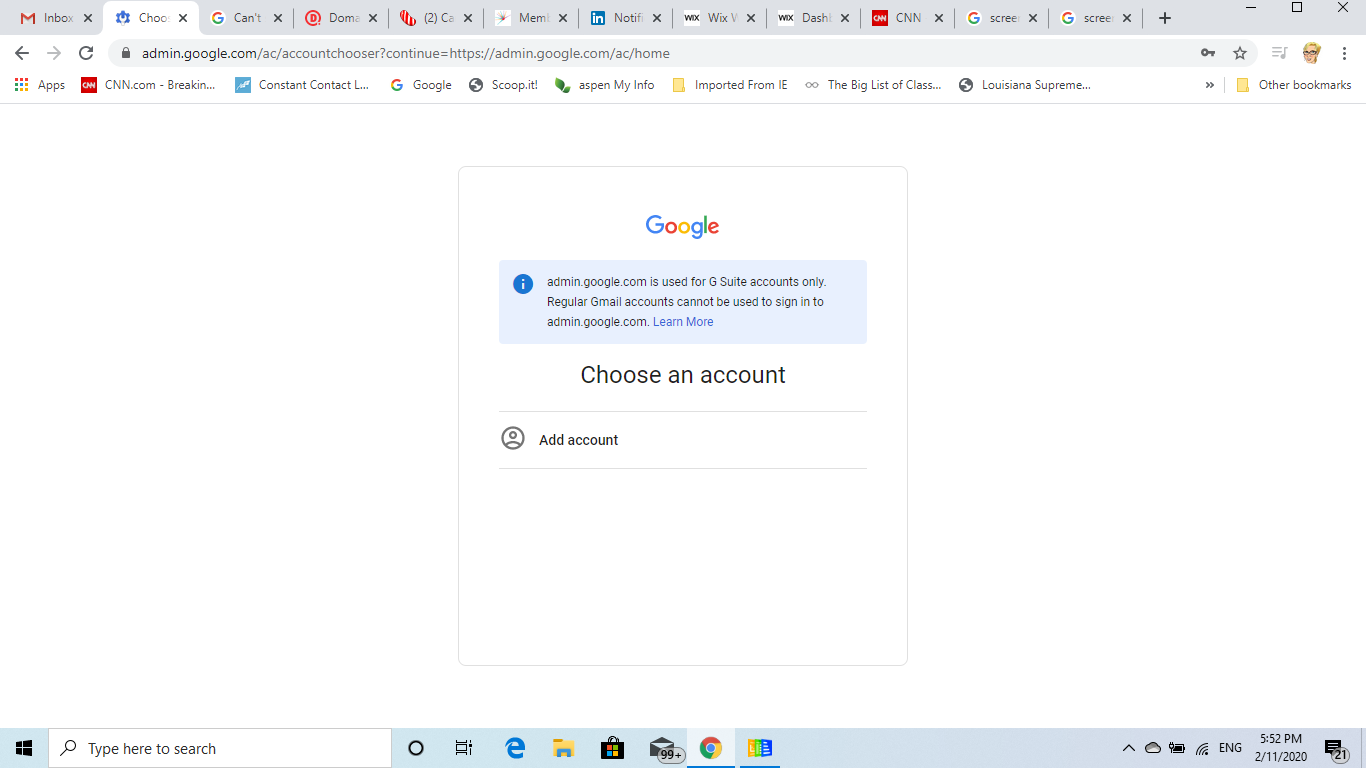Open the clock and date flyout
The width and height of the screenshot is (1366, 768).
pos(1282,748)
